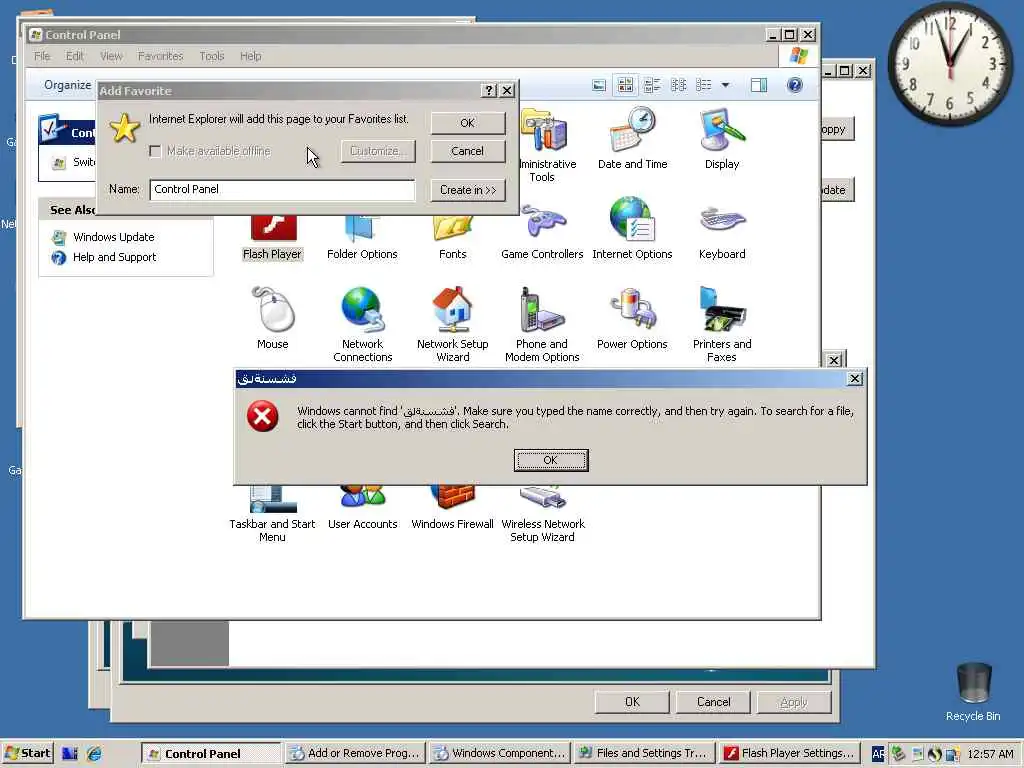Click the language bar tray indicator

tap(878, 754)
